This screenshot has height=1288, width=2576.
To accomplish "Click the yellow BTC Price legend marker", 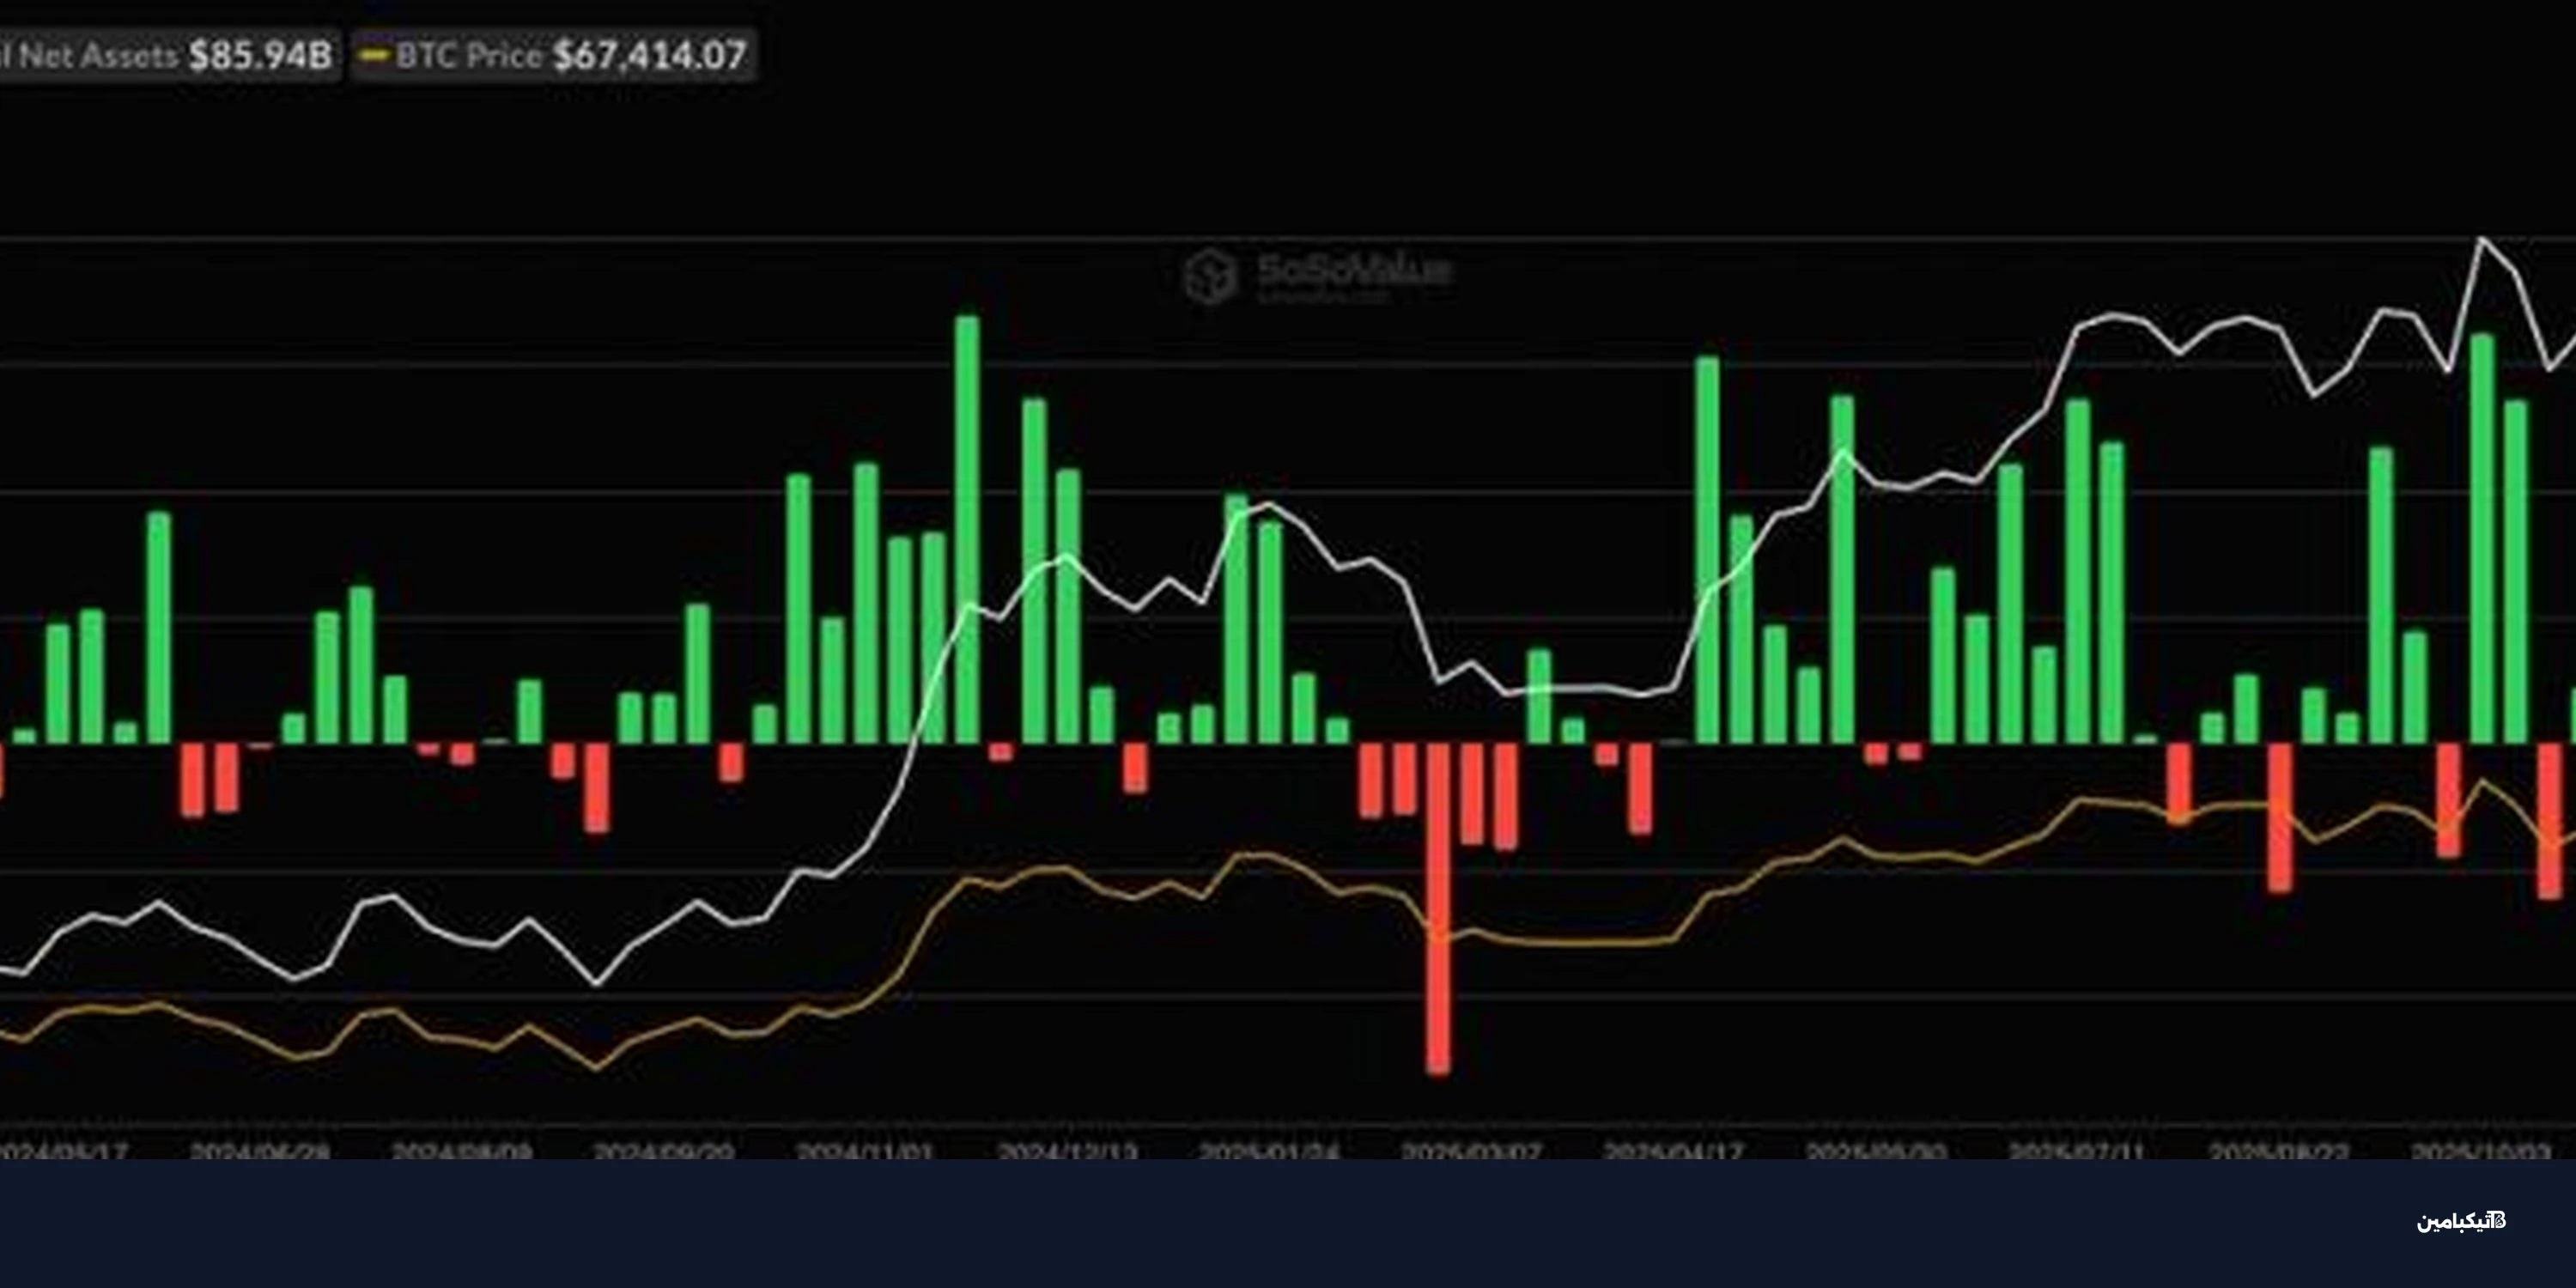I will coord(373,55).
